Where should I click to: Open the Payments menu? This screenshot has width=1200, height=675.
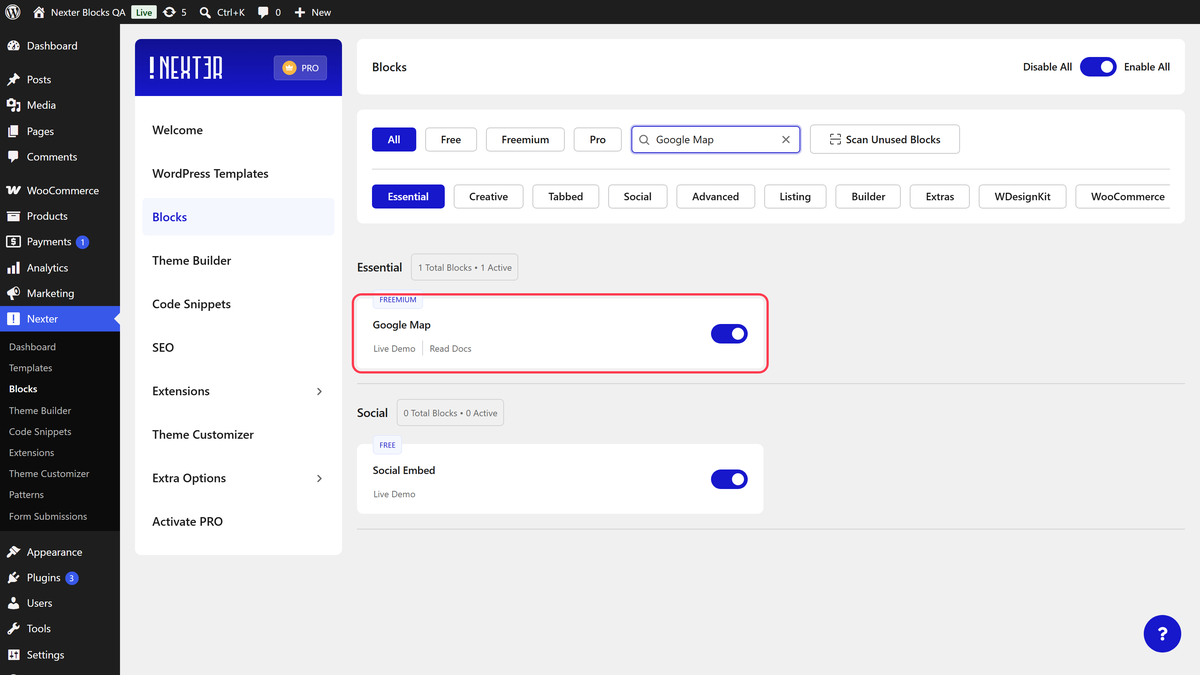60,242
